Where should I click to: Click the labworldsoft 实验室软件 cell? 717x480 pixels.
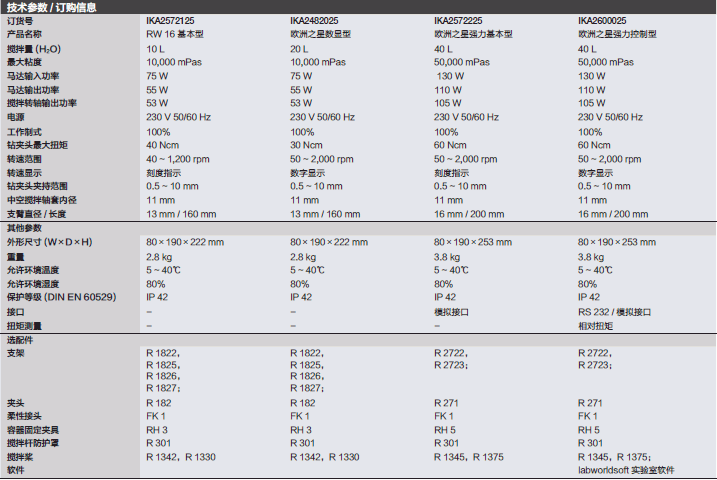click(626, 470)
